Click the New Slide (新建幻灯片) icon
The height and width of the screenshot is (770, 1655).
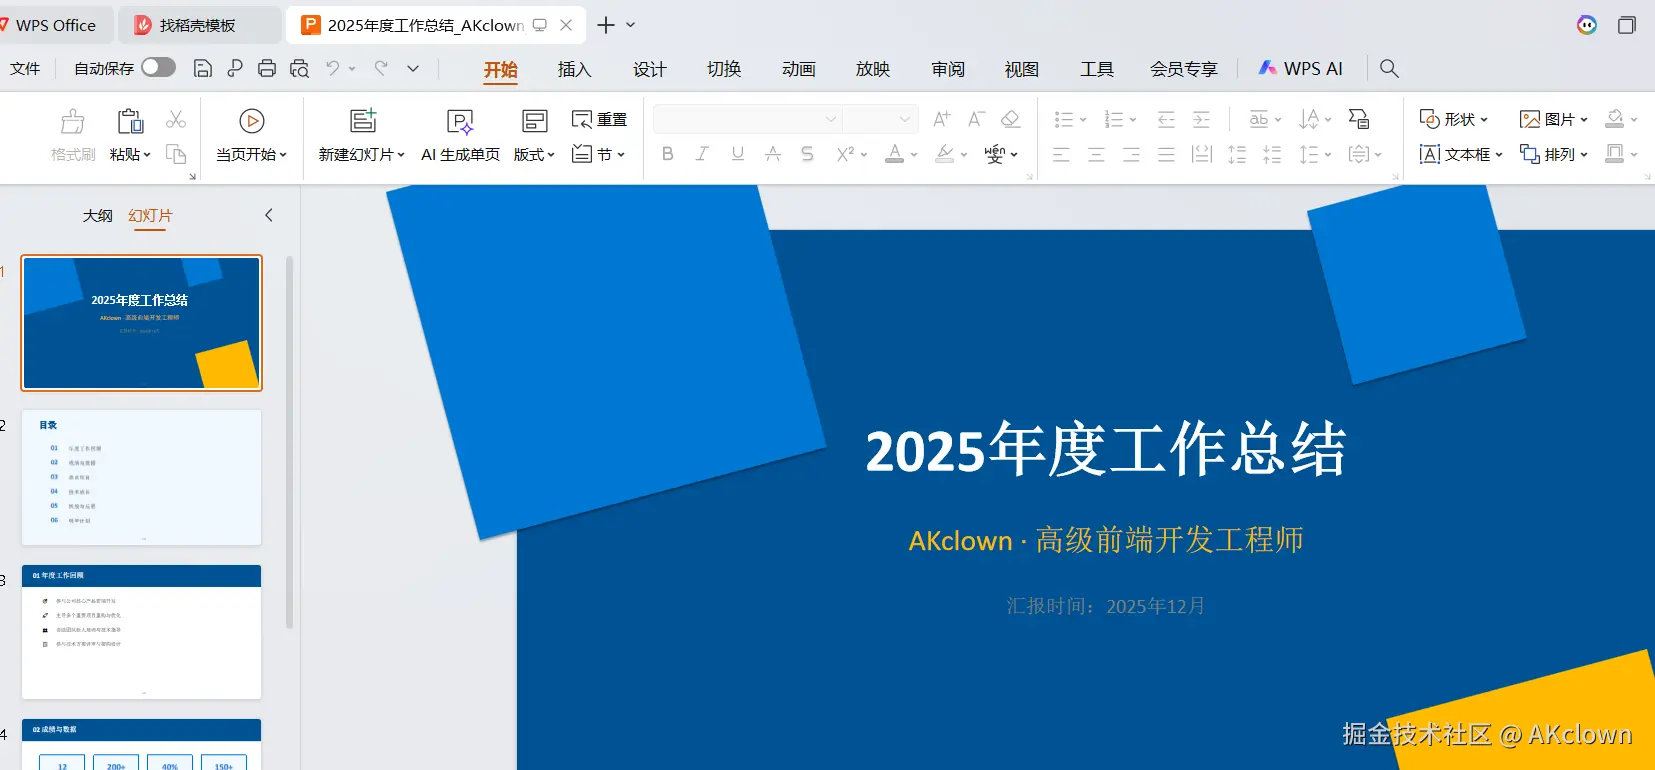click(x=362, y=121)
